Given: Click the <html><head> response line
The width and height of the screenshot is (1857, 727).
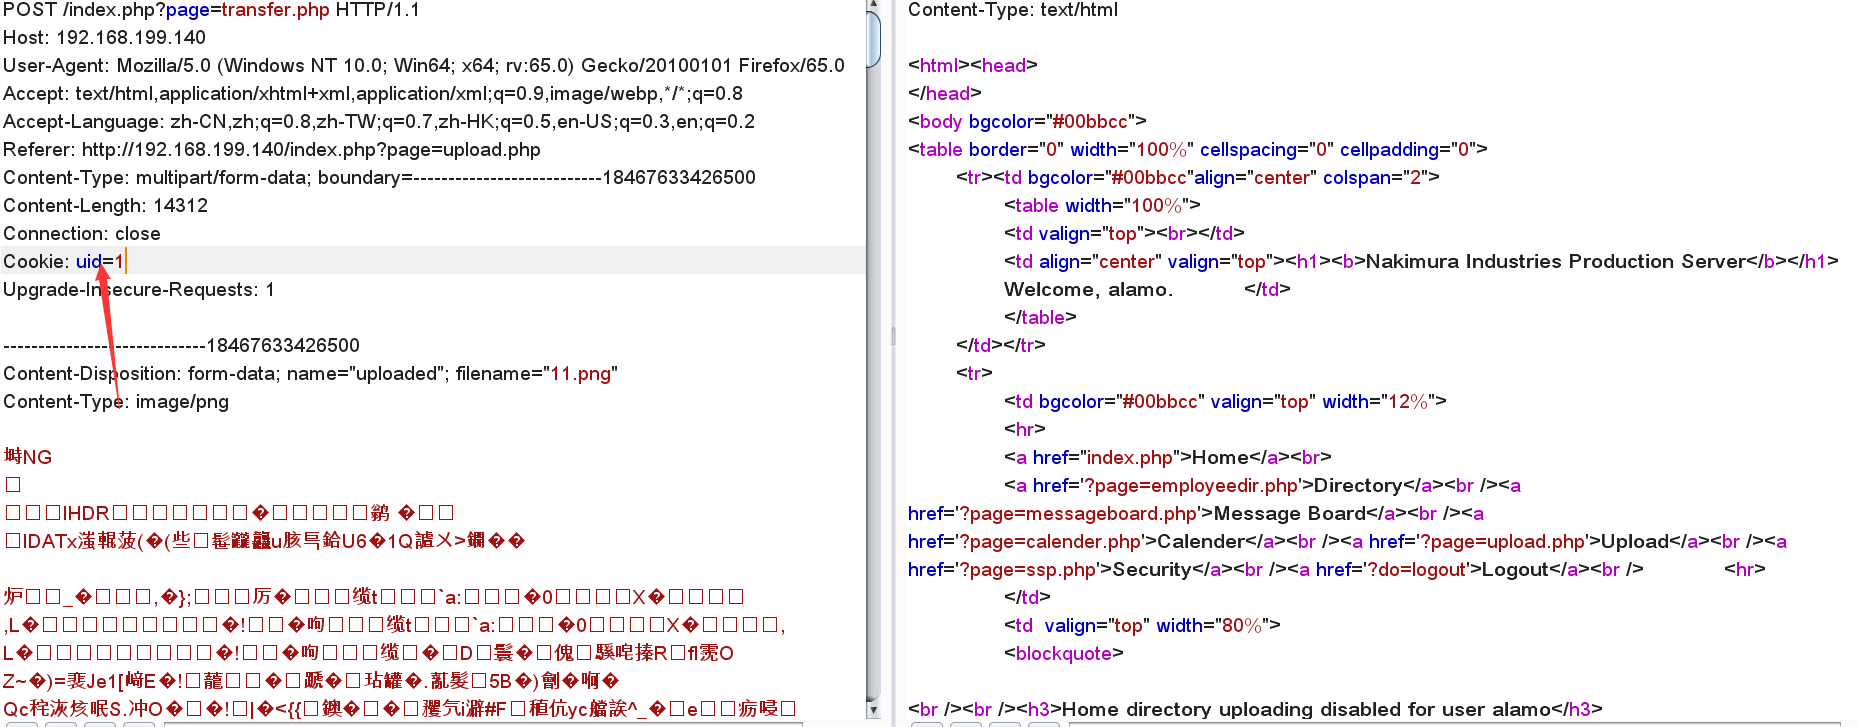Looking at the screenshot, I should point(973,66).
